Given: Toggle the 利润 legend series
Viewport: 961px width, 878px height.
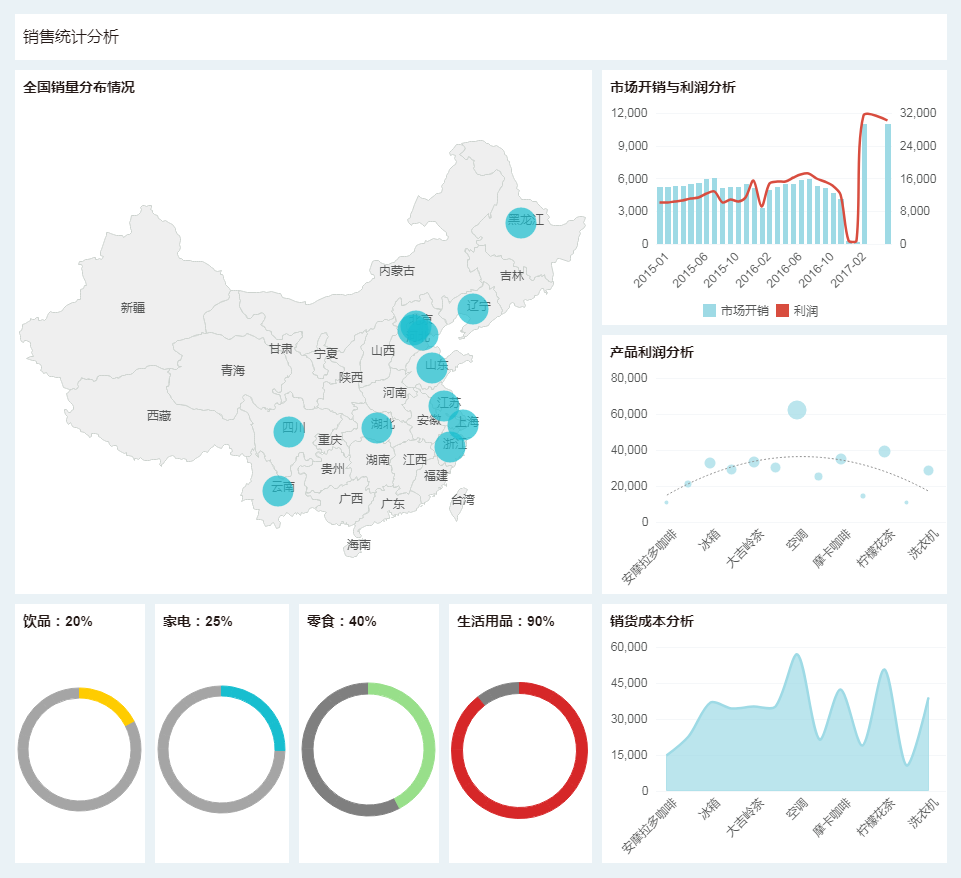Looking at the screenshot, I should [798, 311].
